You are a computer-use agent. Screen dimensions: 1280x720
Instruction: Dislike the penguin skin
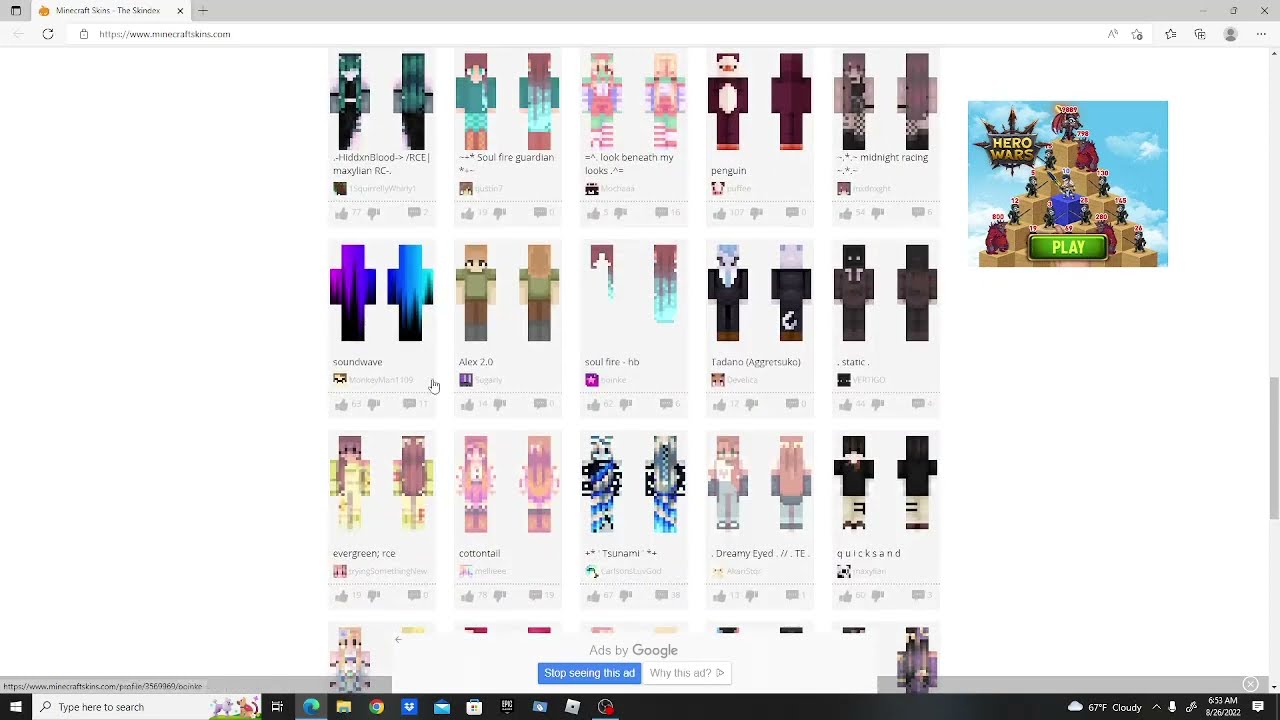756,213
